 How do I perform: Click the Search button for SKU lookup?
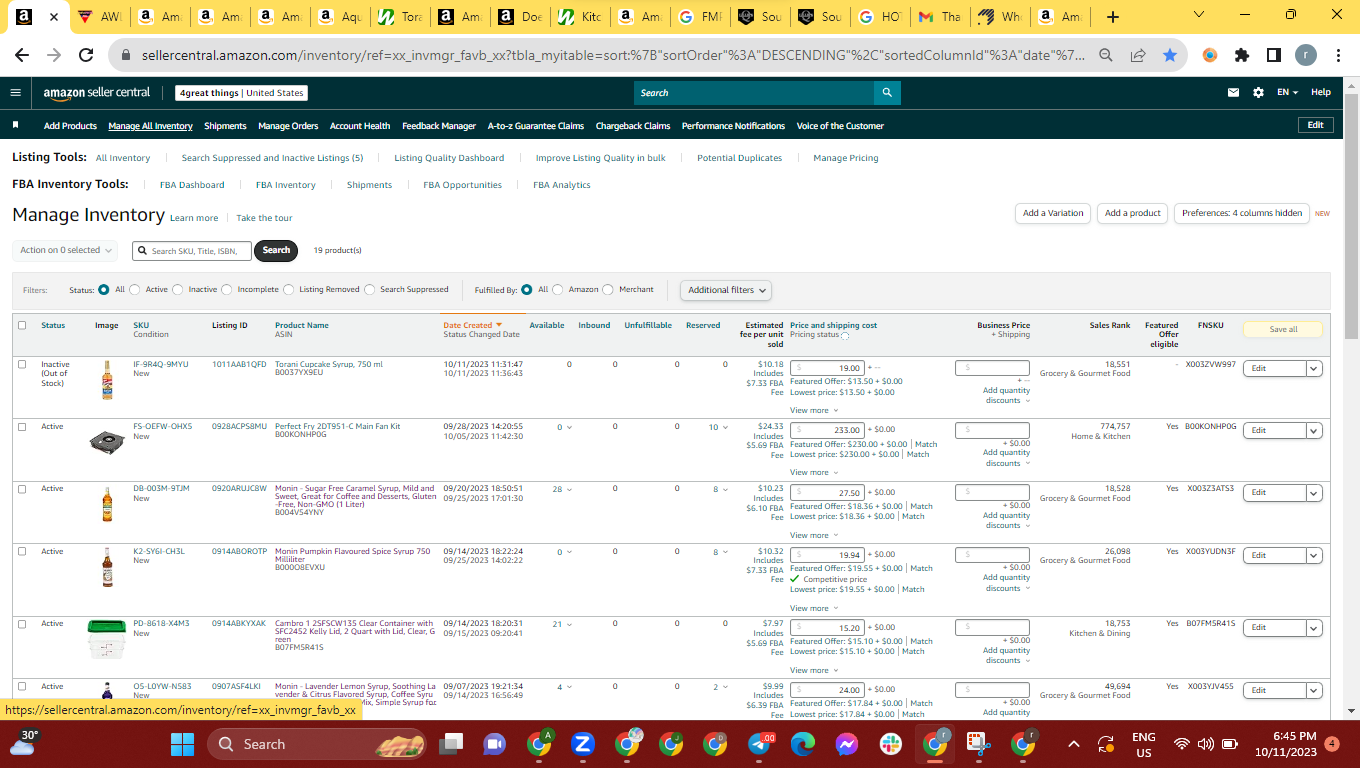coord(276,250)
